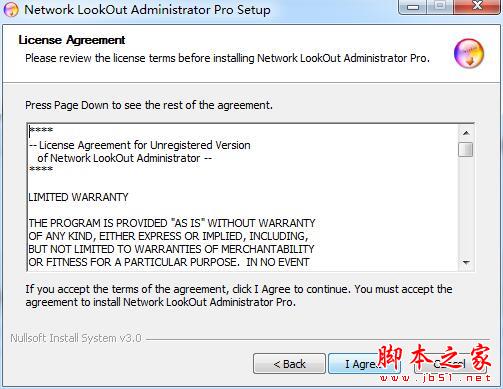This screenshot has height=389, width=503.
Task: Click the 'License Agreement for Unregistered Version' line
Action: pyautogui.click(x=140, y=145)
